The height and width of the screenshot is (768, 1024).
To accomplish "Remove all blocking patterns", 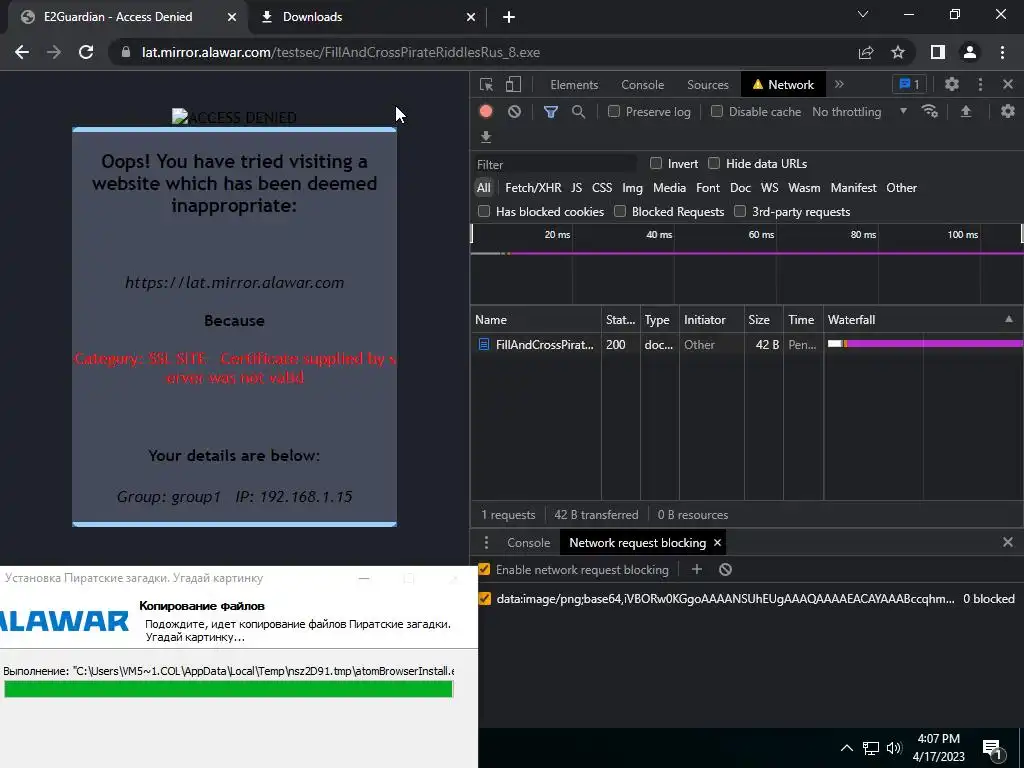I will click(725, 569).
